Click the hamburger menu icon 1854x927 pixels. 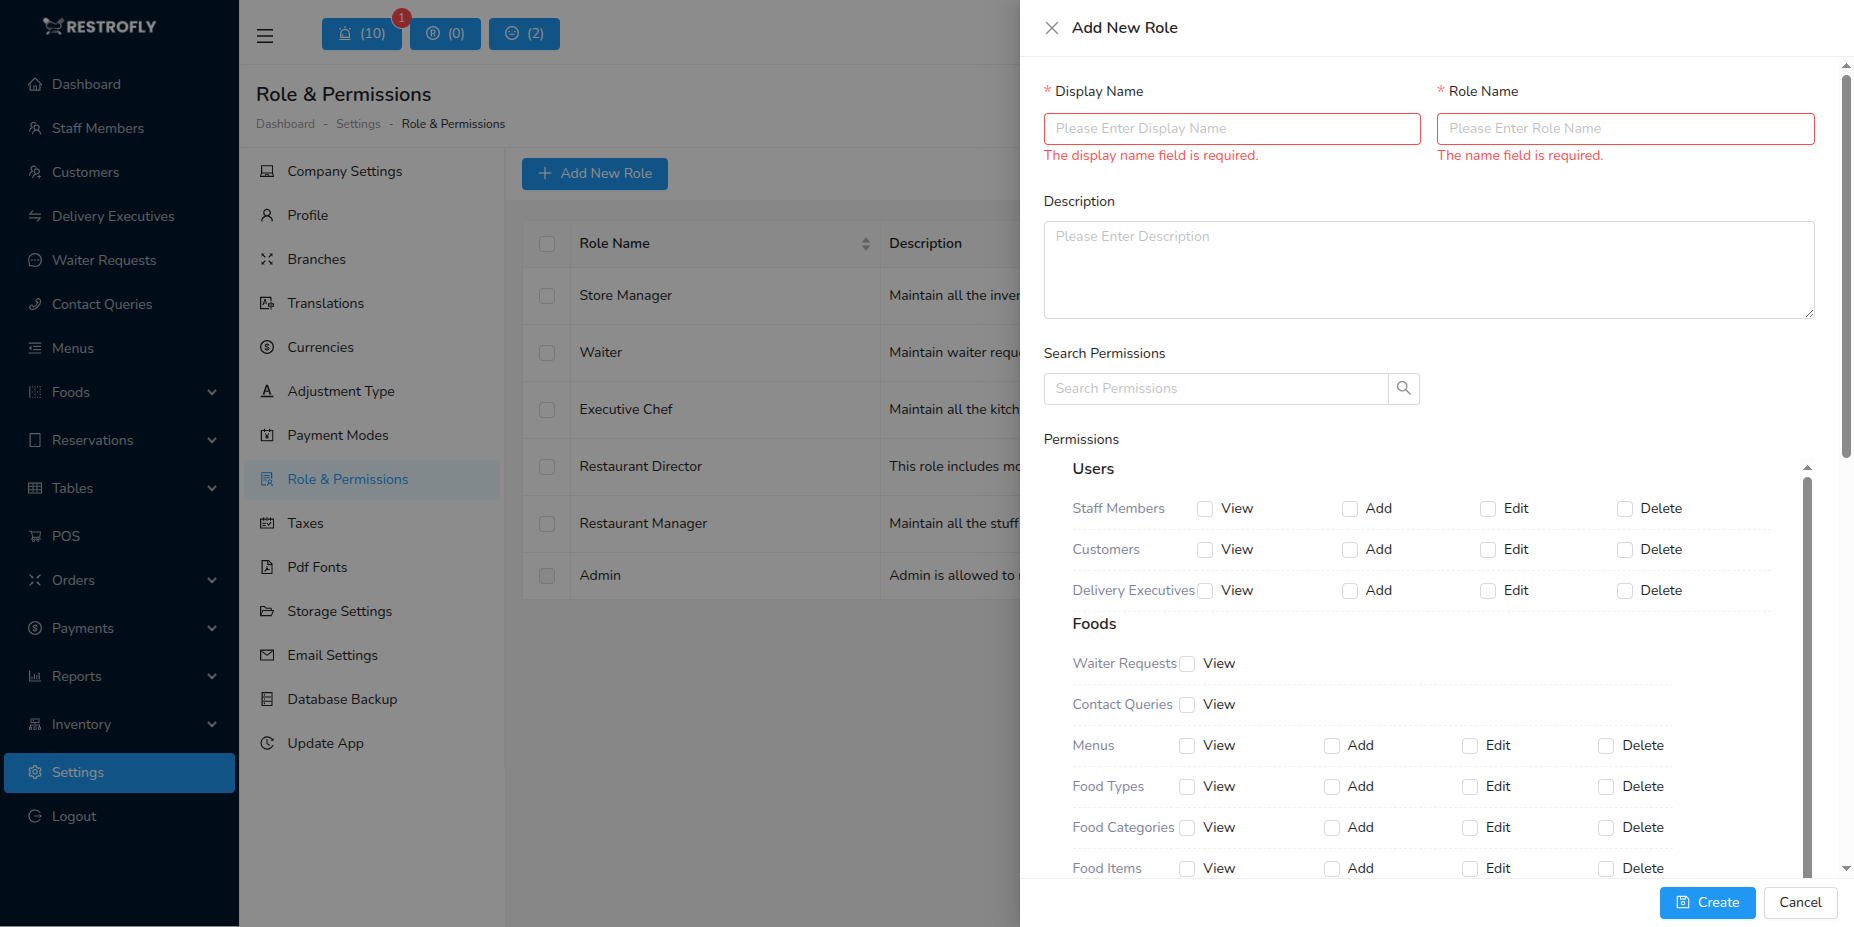click(265, 36)
